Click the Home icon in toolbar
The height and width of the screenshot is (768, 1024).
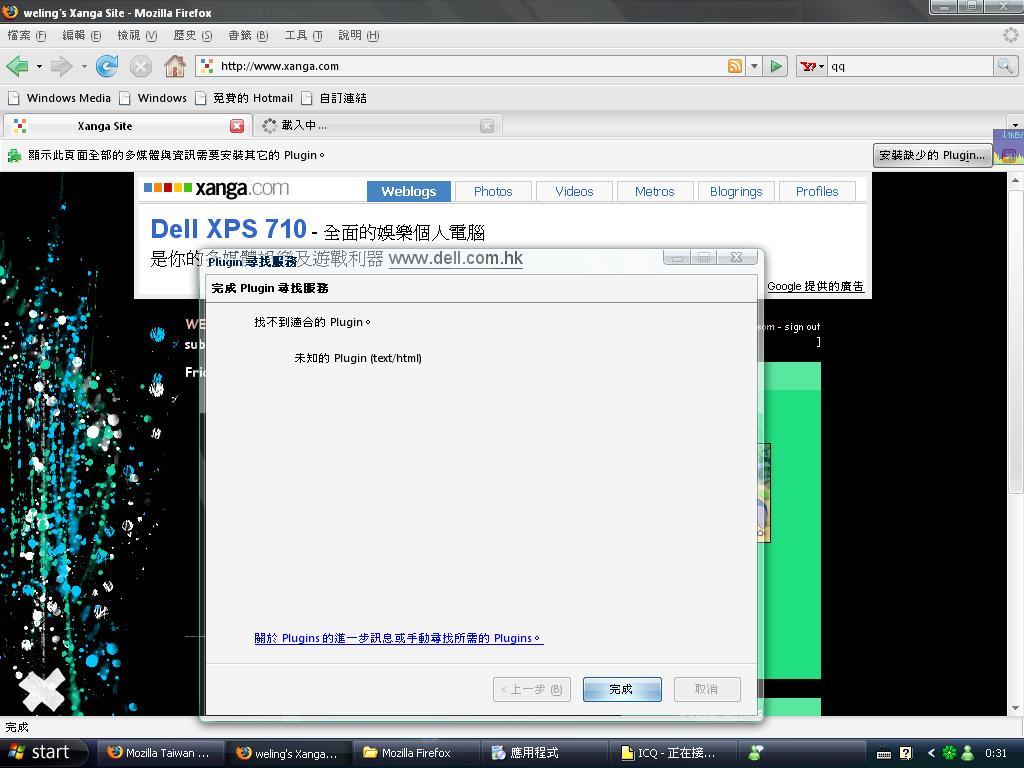tap(175, 66)
